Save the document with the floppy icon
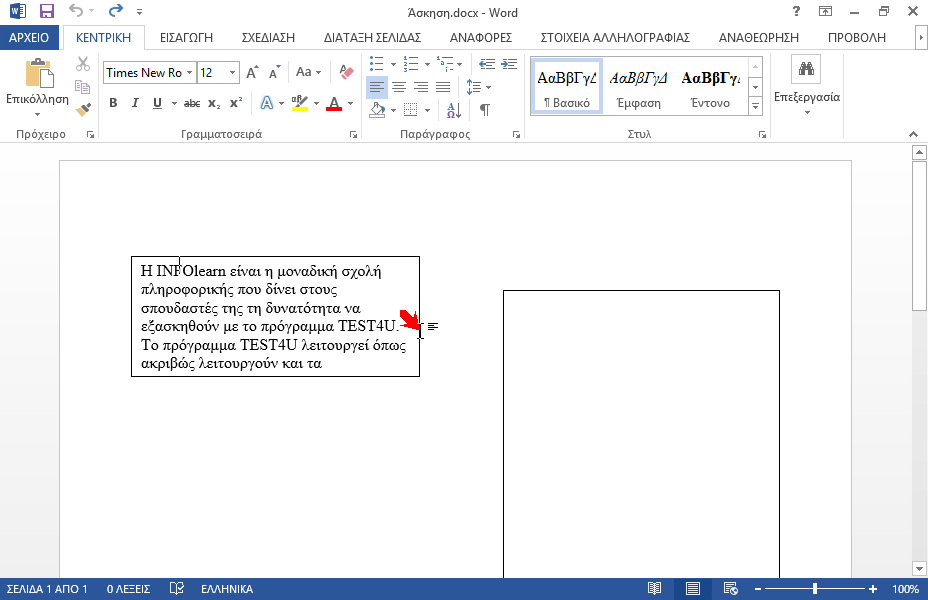 [x=46, y=11]
